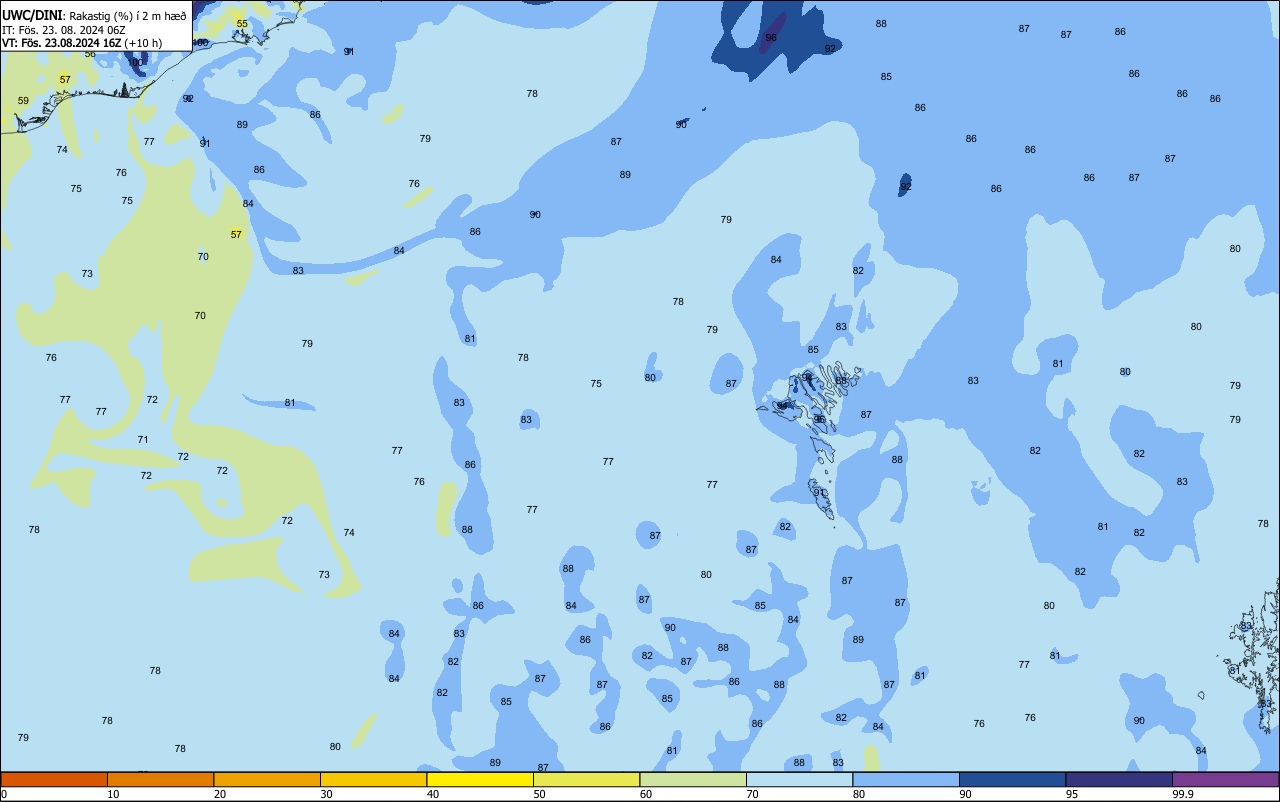Click the 0–10 dark orange legend swatch
The width and height of the screenshot is (1280, 802).
pos(54,779)
